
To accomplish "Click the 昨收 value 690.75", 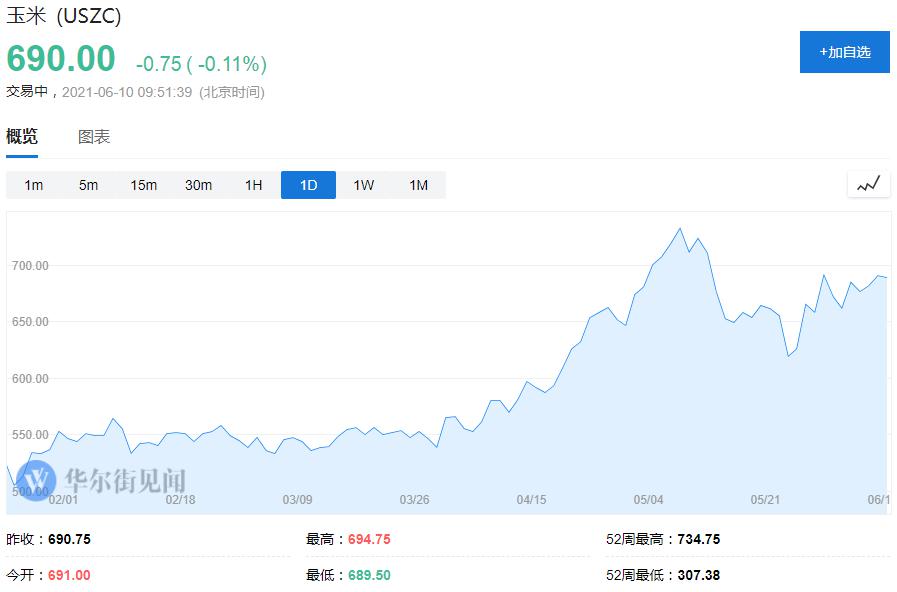I will click(x=69, y=539).
